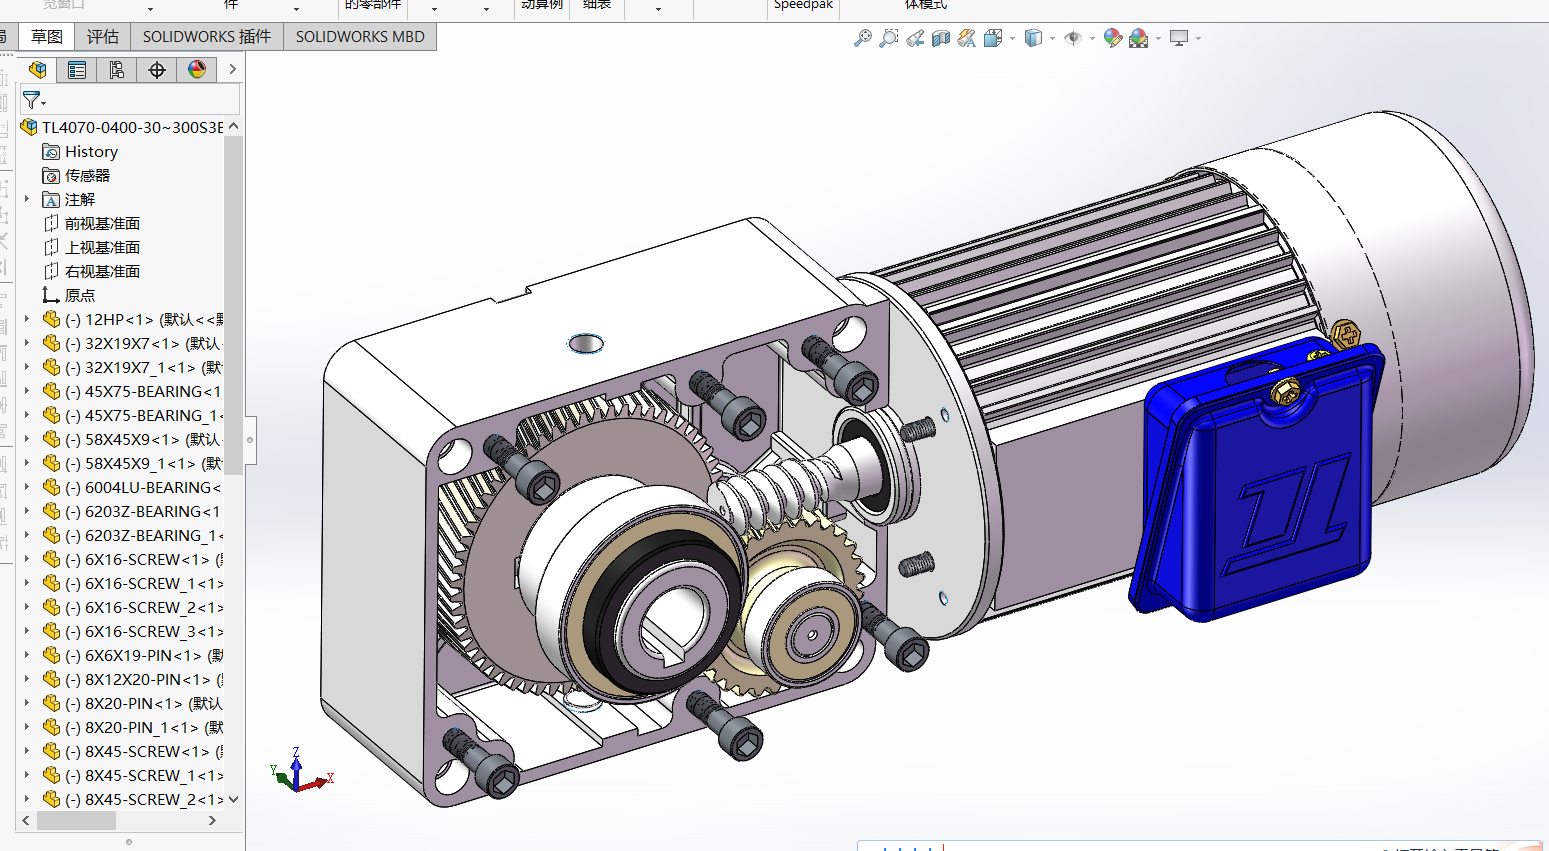Open the tree filter funnel
1549x851 pixels.
point(33,100)
